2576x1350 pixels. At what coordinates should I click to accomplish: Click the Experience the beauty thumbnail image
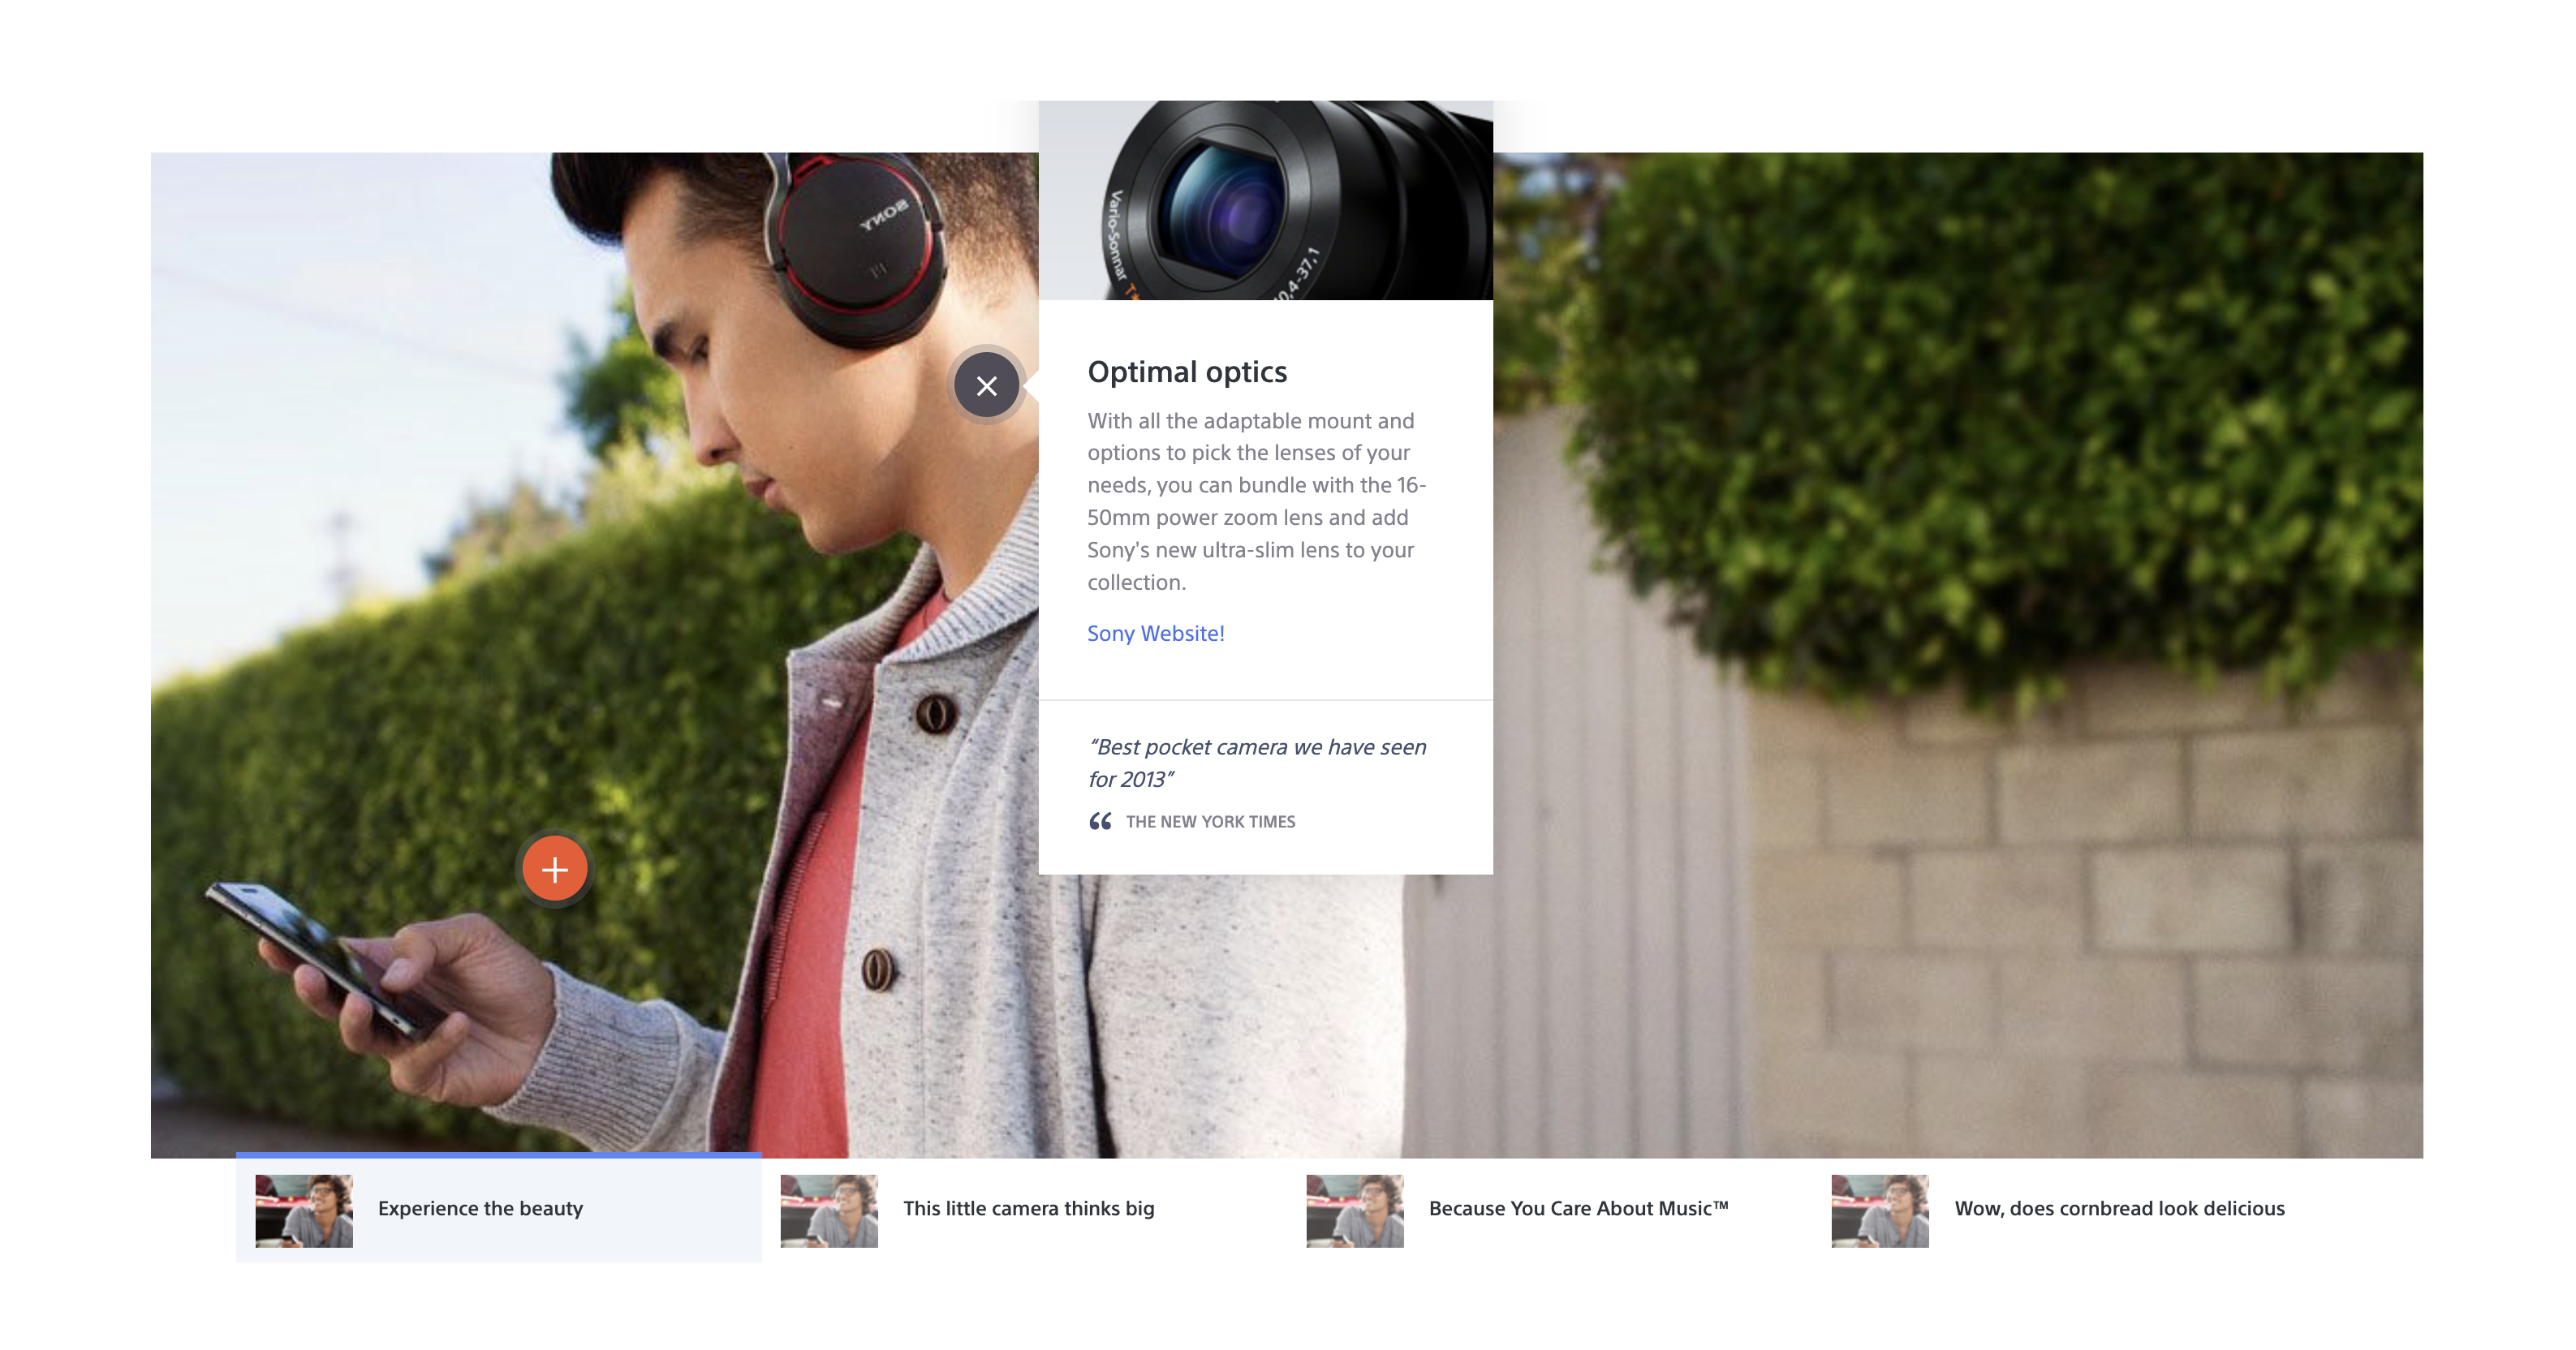(304, 1210)
